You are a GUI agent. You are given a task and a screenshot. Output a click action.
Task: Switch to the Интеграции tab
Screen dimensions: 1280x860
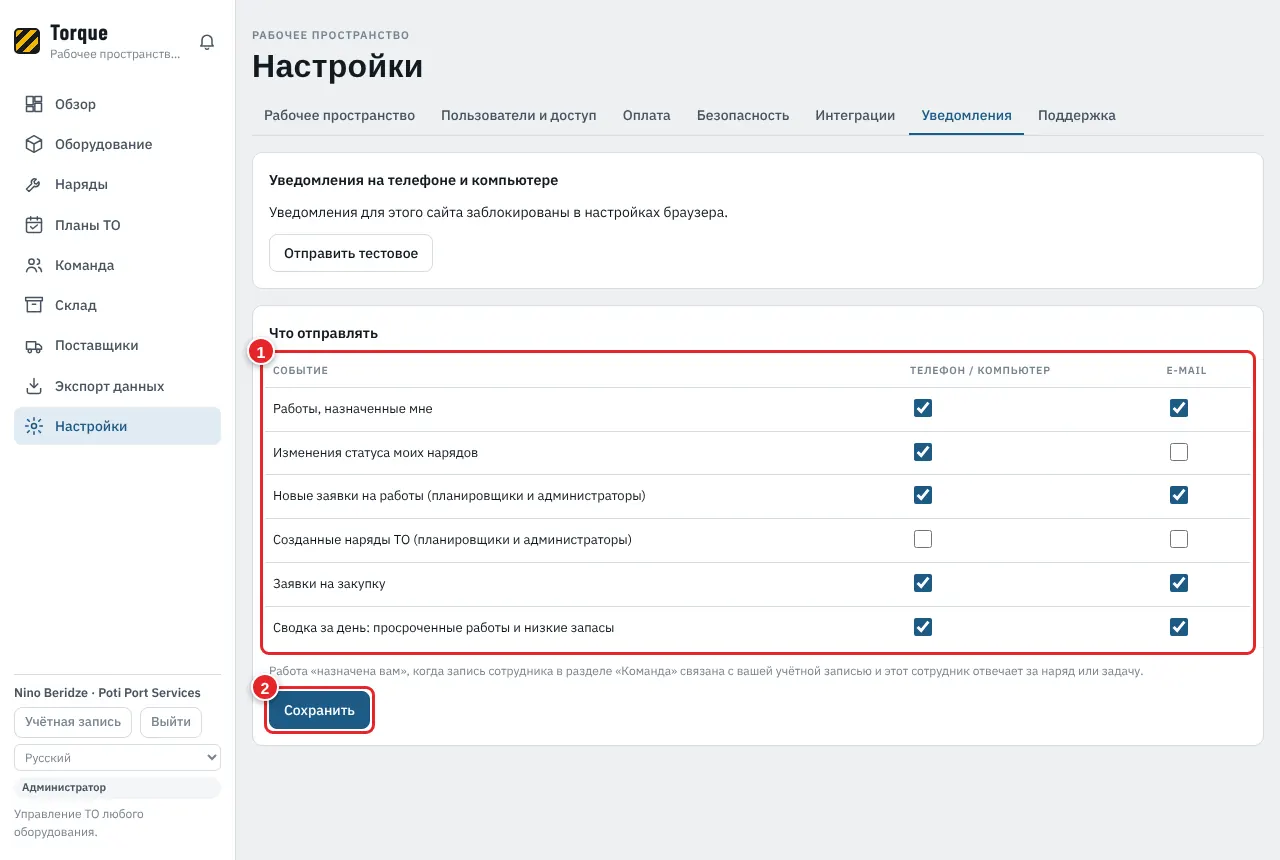point(855,115)
